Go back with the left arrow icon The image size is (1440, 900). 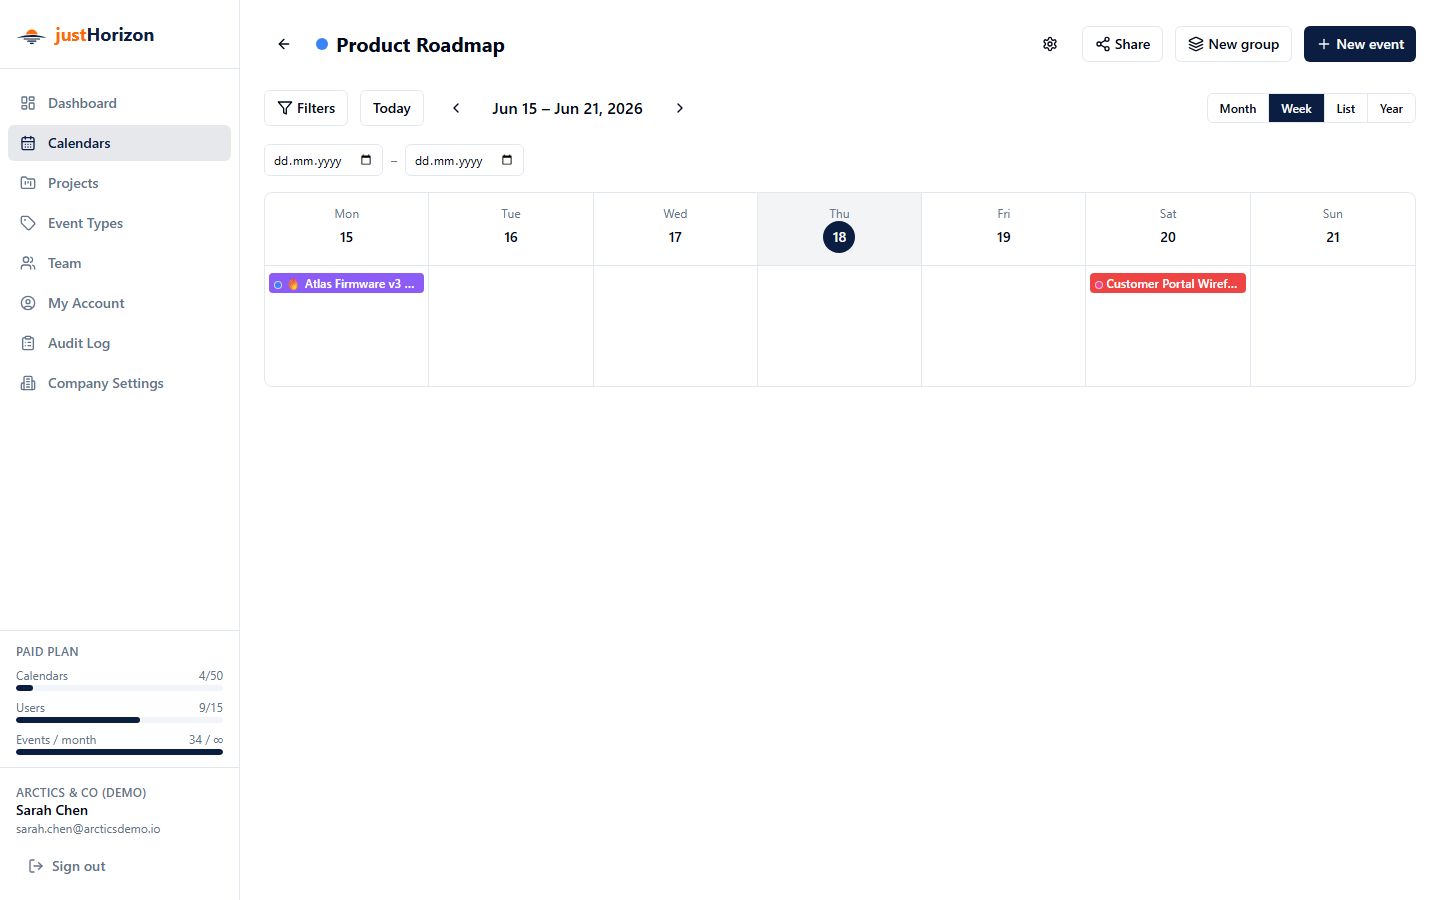tap(284, 44)
